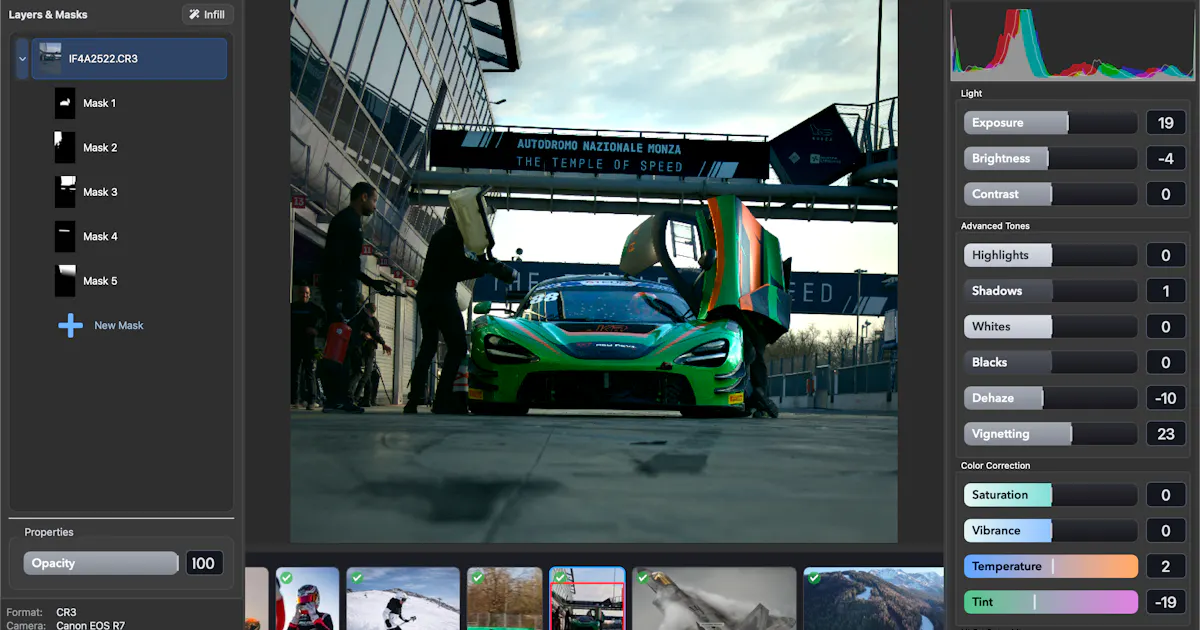Adjust the Tint slider
This screenshot has height=630, width=1200.
[x=1051, y=602]
